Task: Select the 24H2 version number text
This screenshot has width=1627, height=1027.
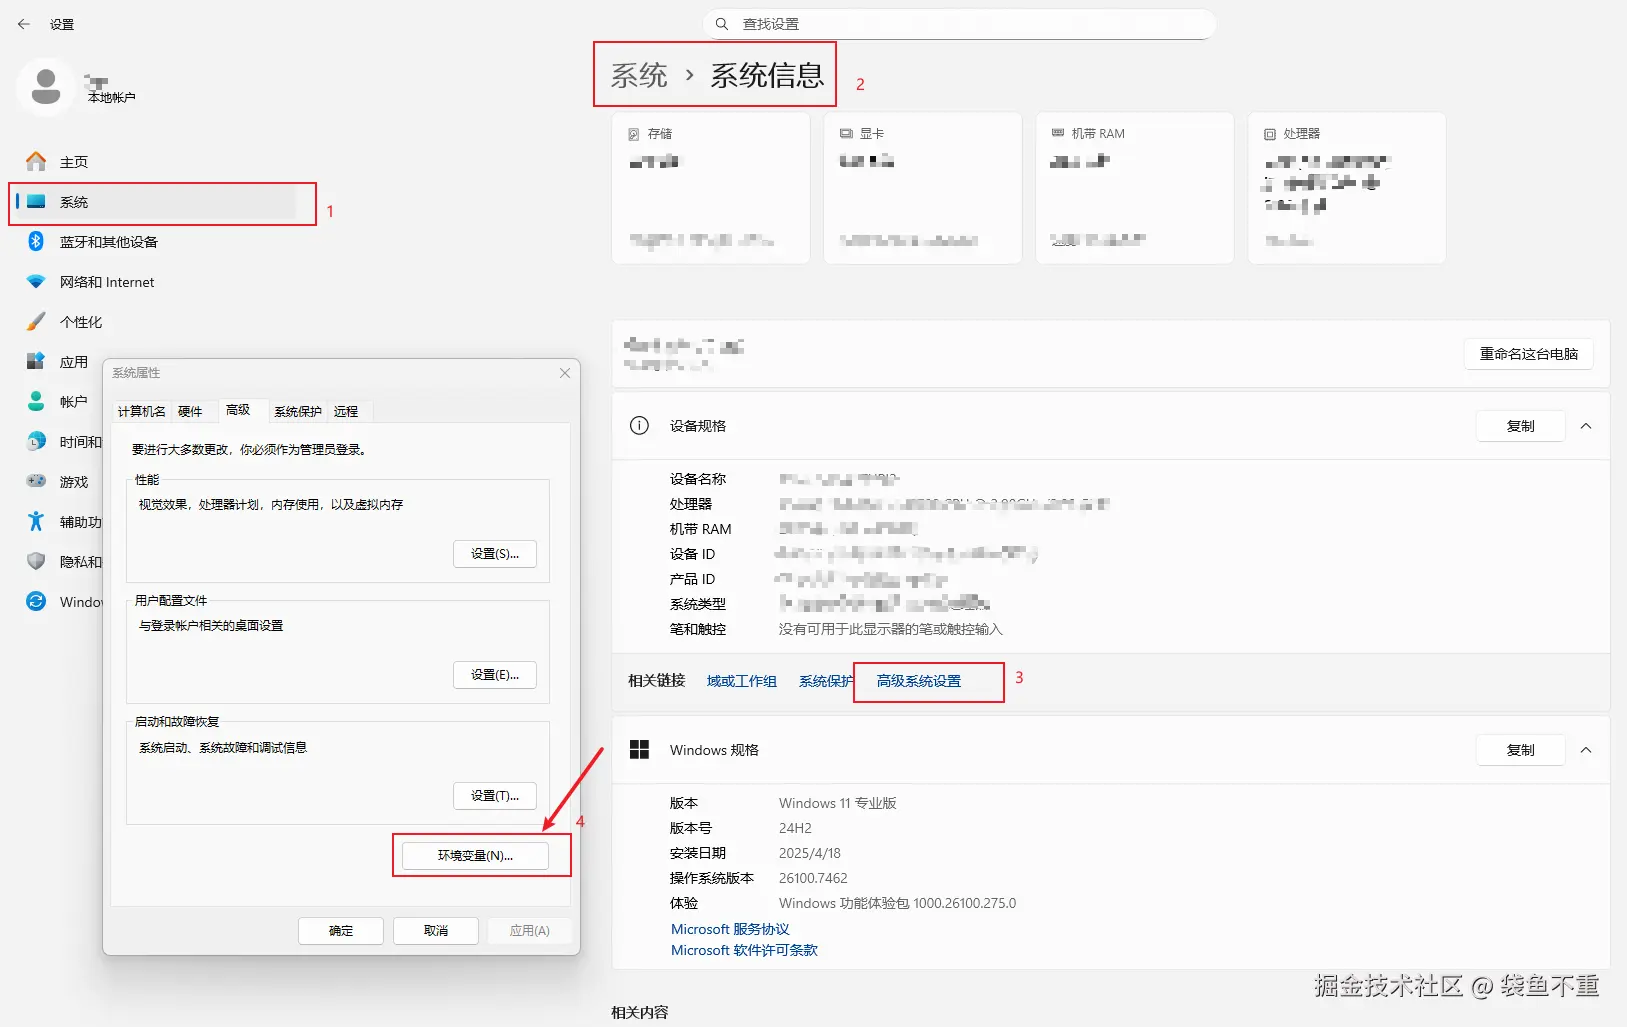Action: tap(795, 828)
